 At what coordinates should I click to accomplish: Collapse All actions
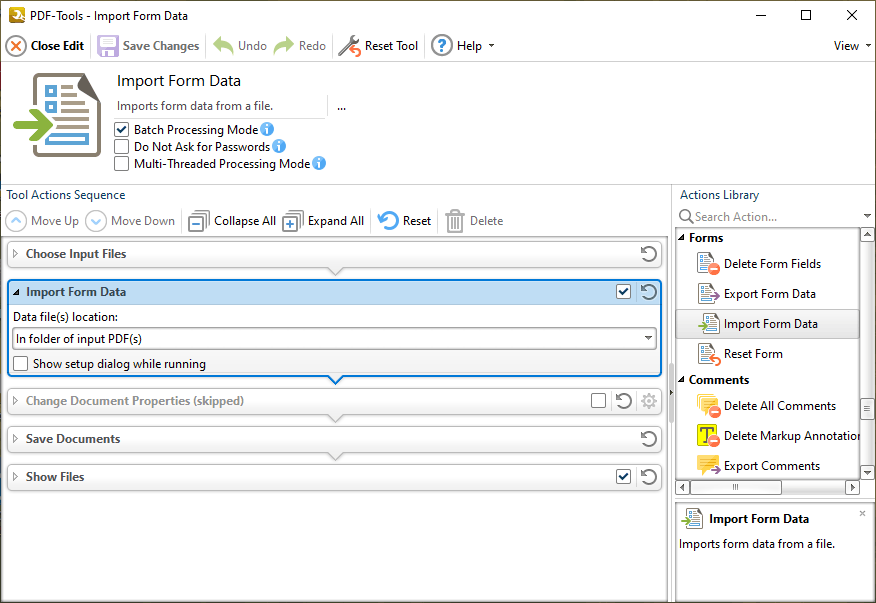(x=232, y=221)
